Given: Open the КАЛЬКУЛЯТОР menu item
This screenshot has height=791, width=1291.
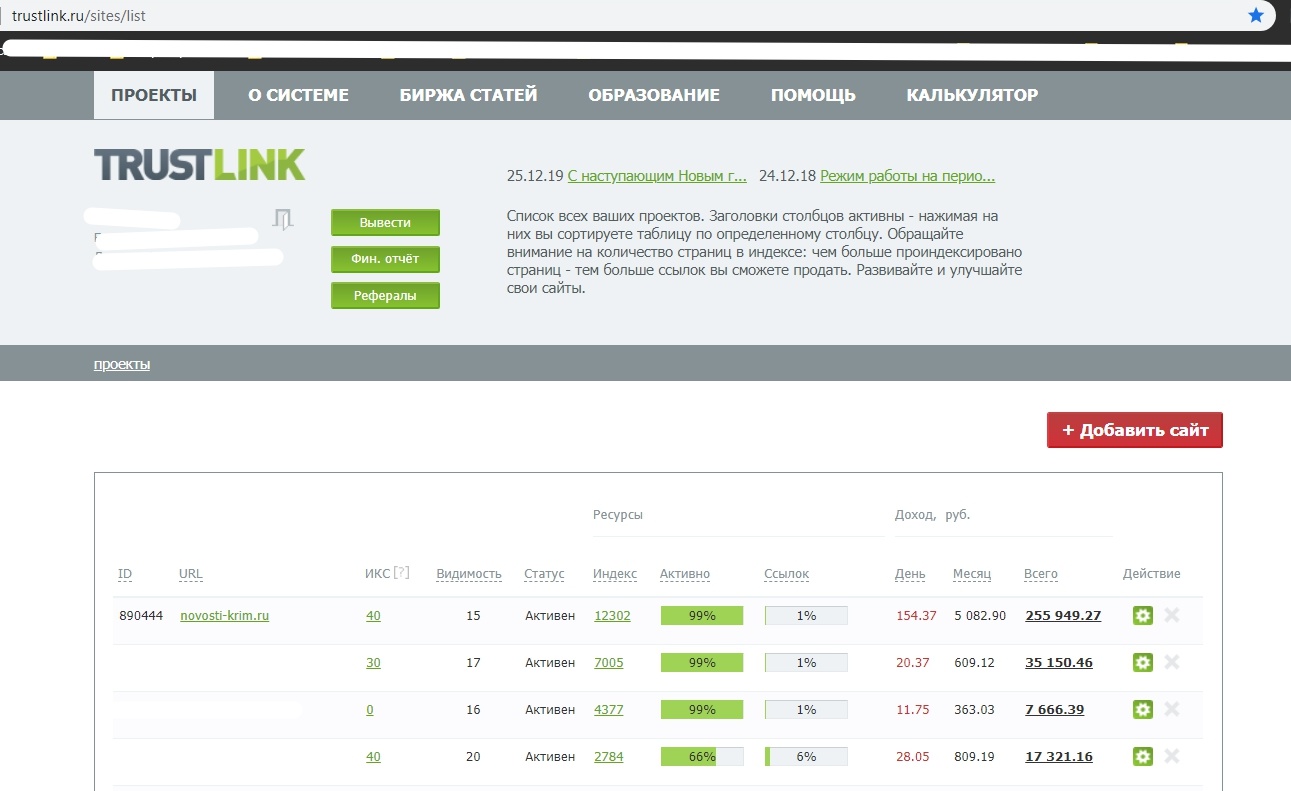Looking at the screenshot, I should click(x=972, y=96).
